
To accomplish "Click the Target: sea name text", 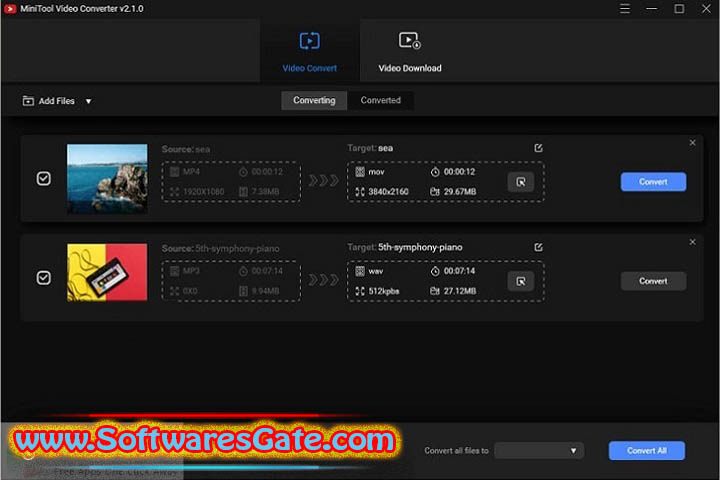I will click(x=370, y=148).
